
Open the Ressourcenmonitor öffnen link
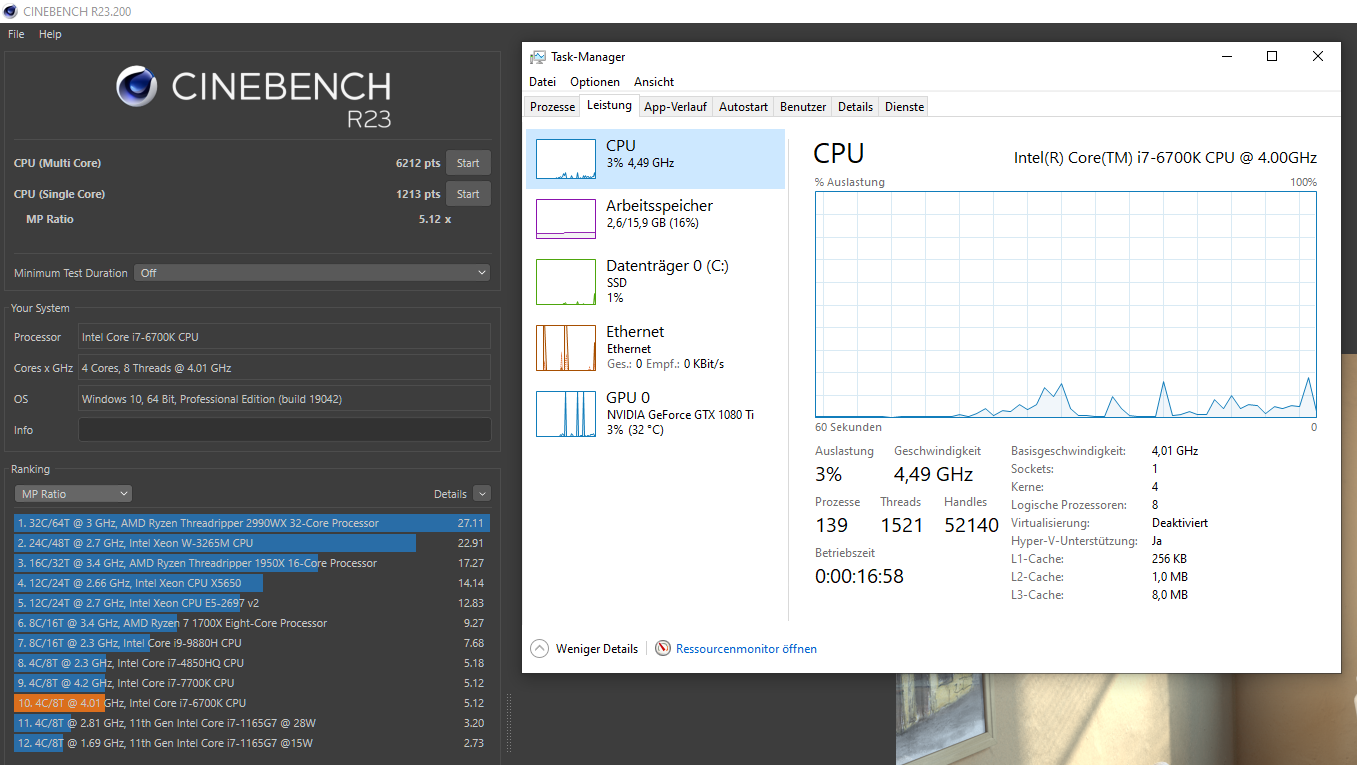click(x=746, y=649)
